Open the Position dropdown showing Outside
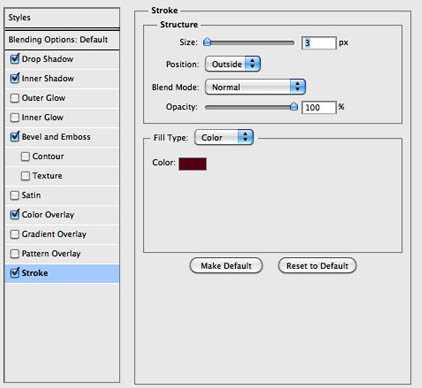Screen dimensions: 422x388 pyautogui.click(x=233, y=64)
